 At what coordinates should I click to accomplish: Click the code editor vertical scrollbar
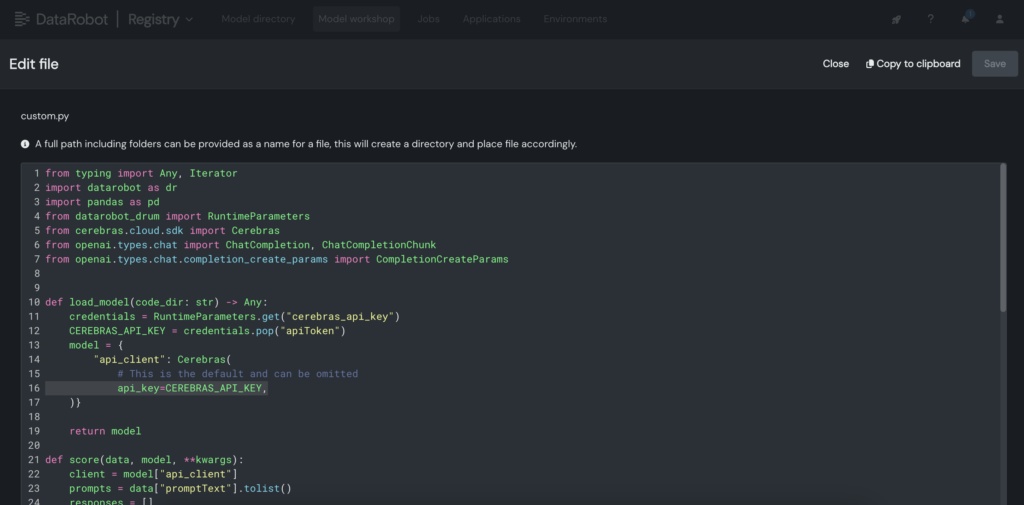click(1003, 238)
